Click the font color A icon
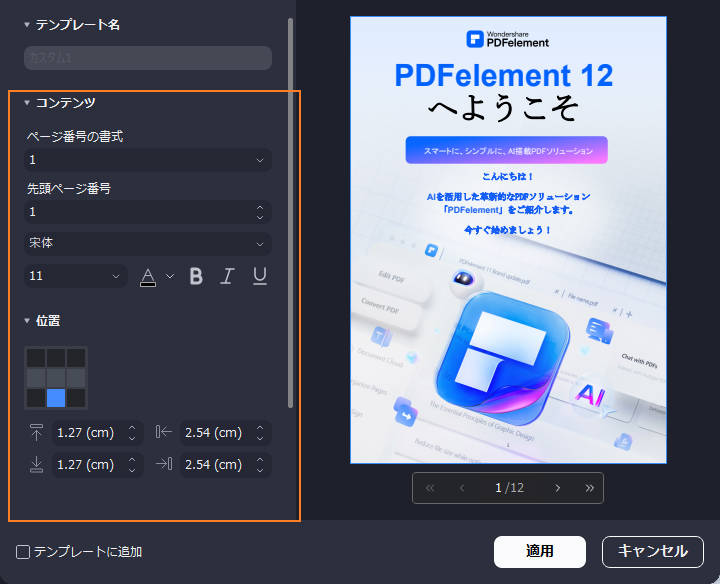Screen dimensions: 720x584 click(x=147, y=277)
